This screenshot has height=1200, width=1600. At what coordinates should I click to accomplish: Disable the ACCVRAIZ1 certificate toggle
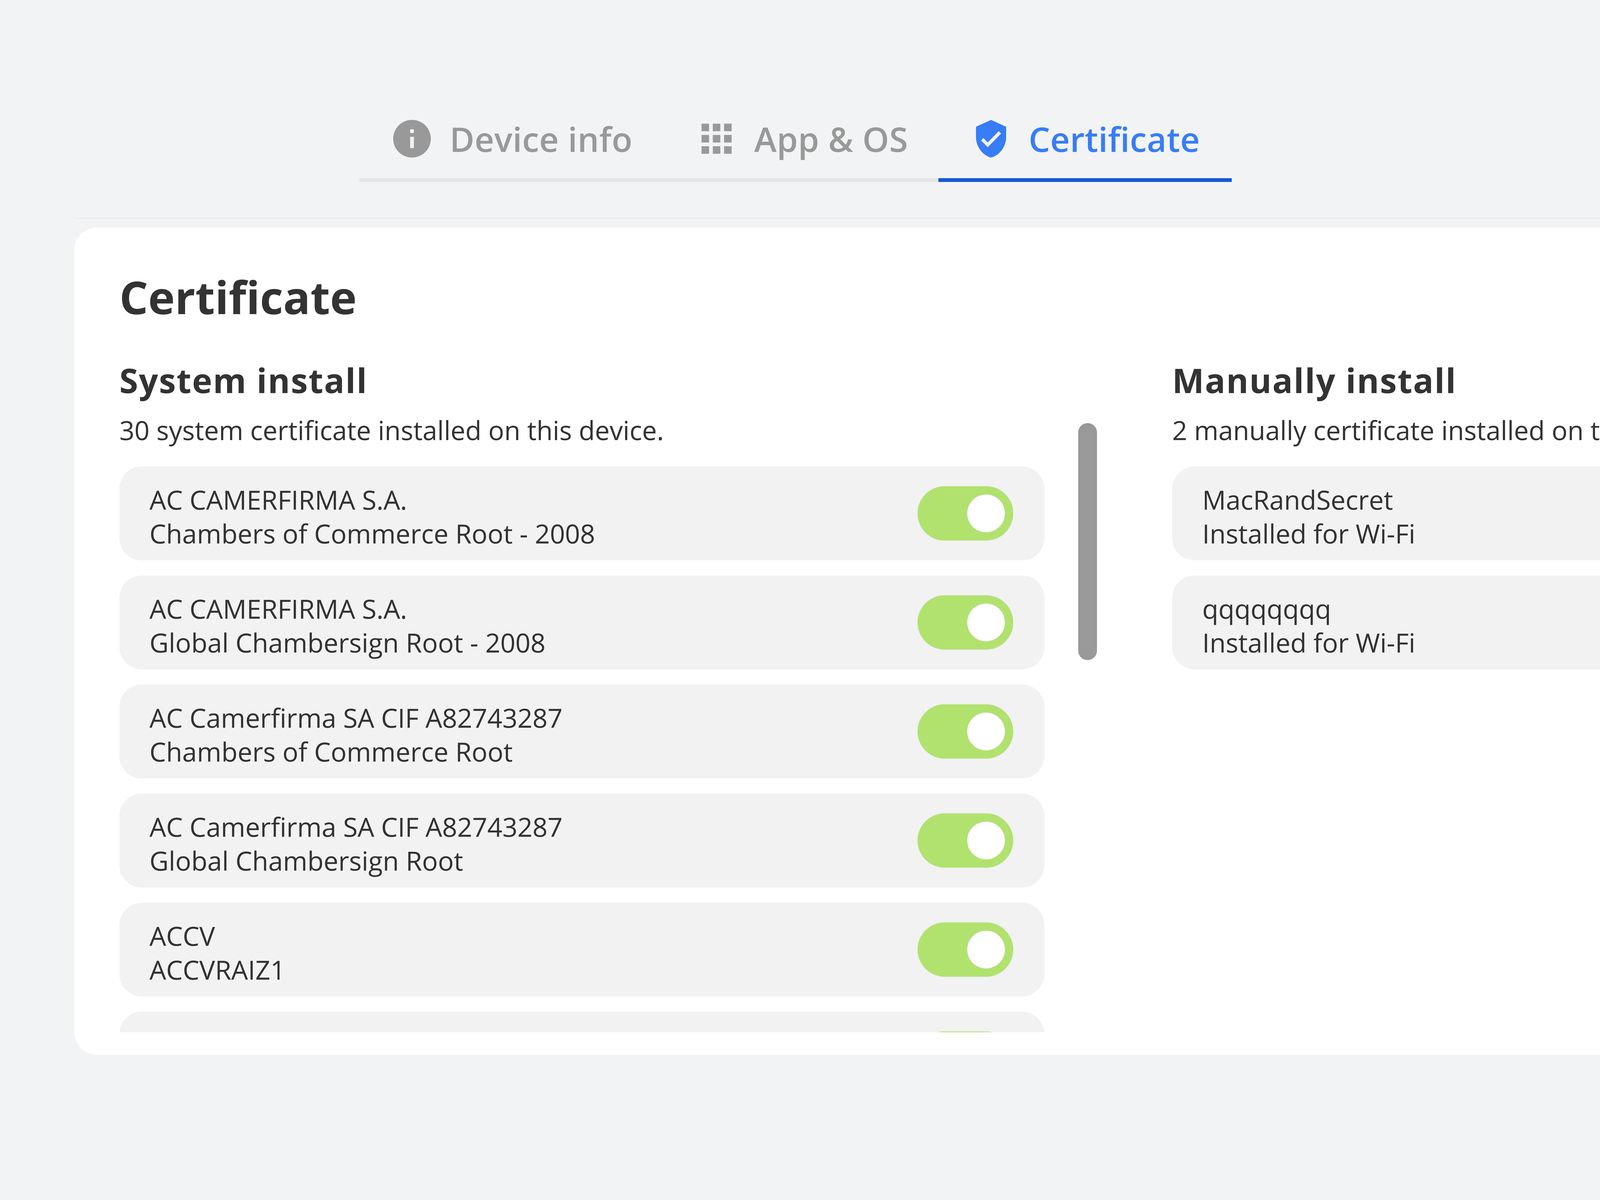[x=965, y=950]
